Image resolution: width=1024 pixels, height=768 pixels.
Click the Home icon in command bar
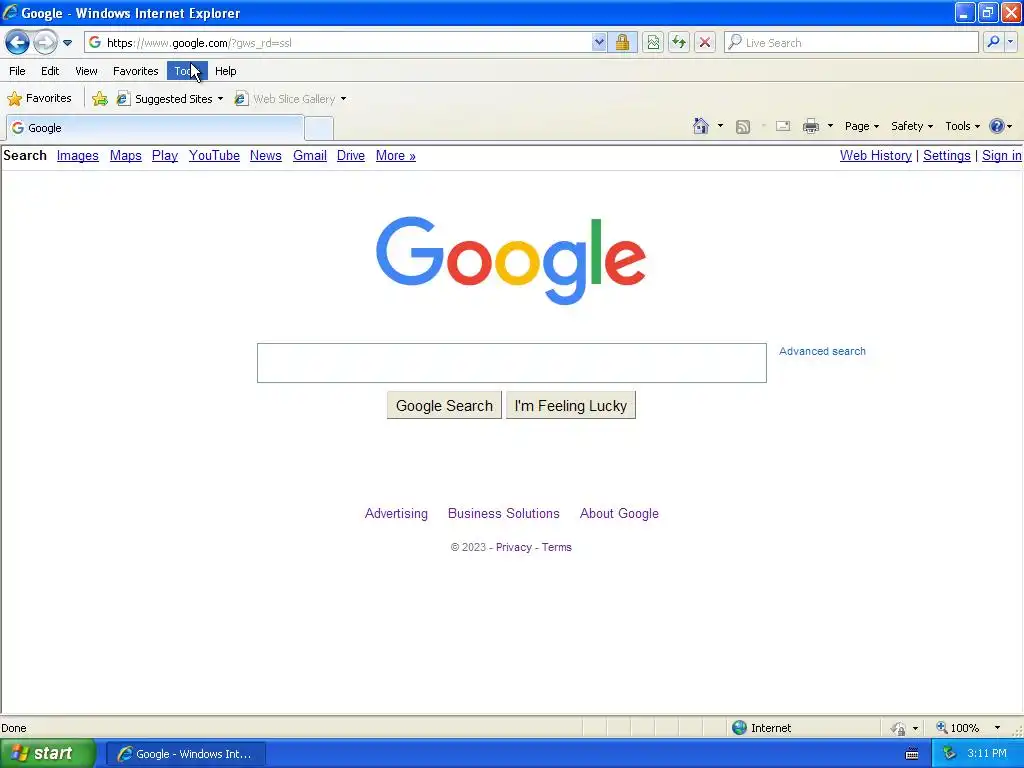(701, 126)
